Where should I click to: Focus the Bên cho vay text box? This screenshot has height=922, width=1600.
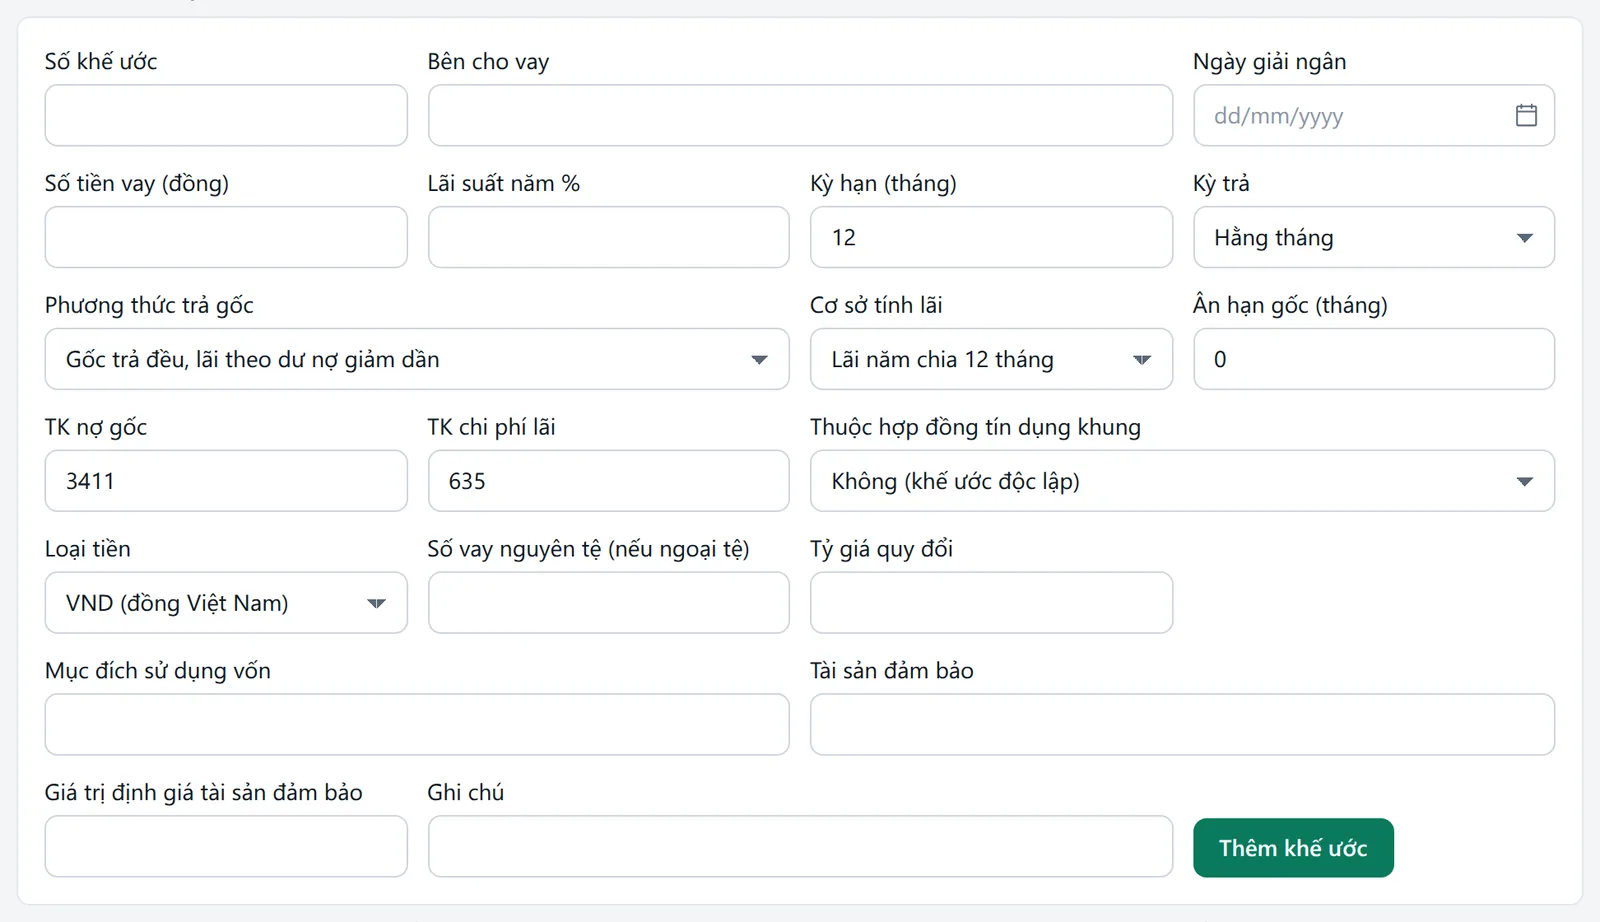pyautogui.click(x=800, y=115)
